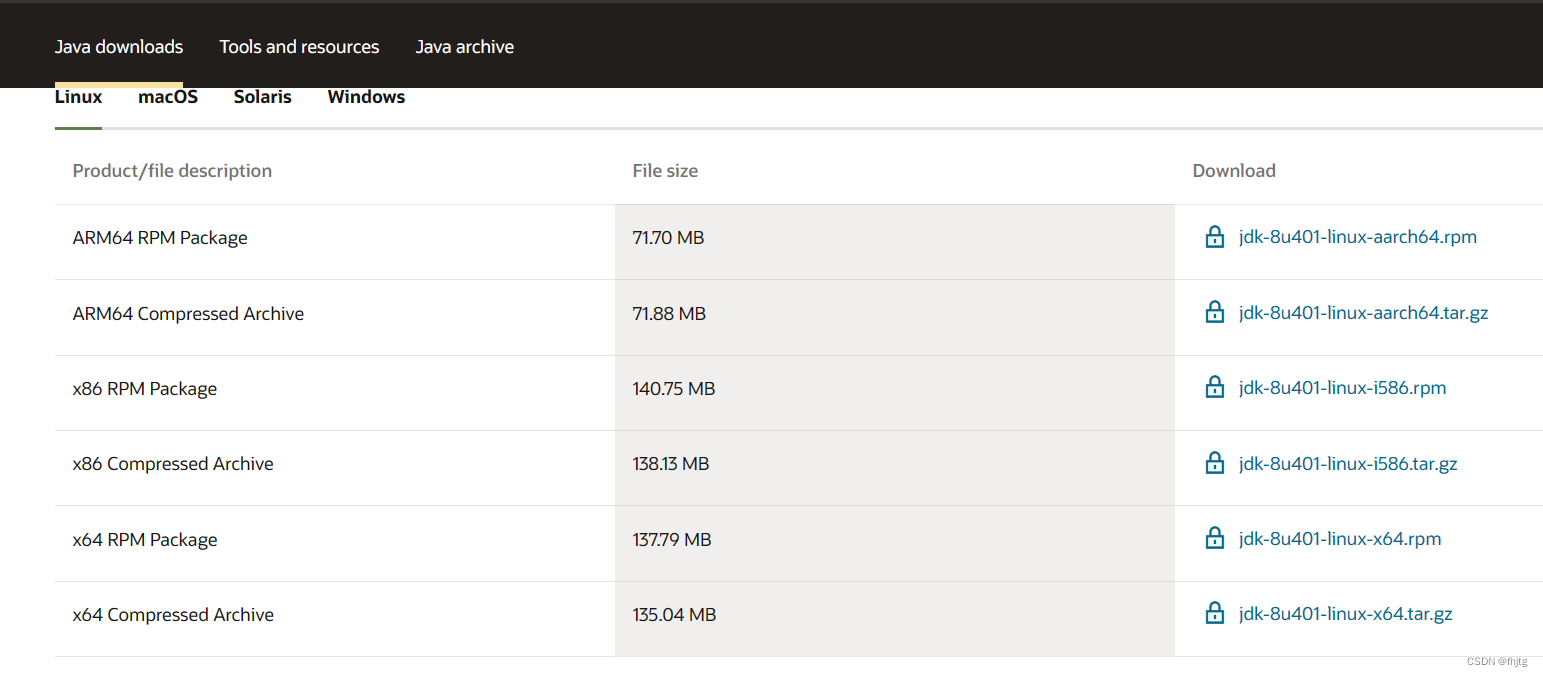Click lock icon beside jdk-8u401-linux-x64.rpm
This screenshot has width=1543, height=677.
coord(1215,538)
